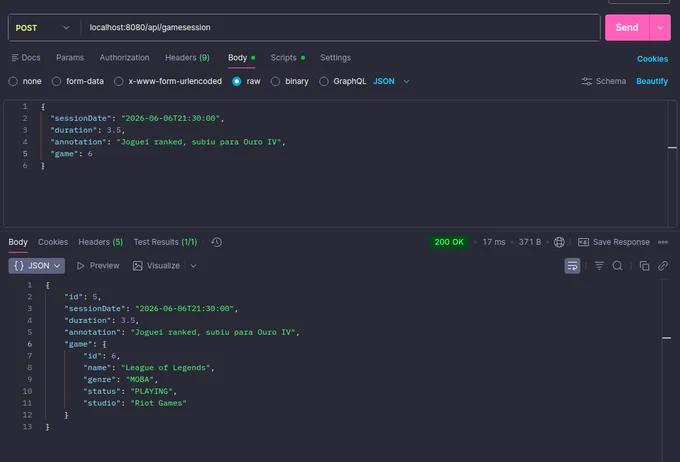Click the search response icon

pyautogui.click(x=618, y=265)
